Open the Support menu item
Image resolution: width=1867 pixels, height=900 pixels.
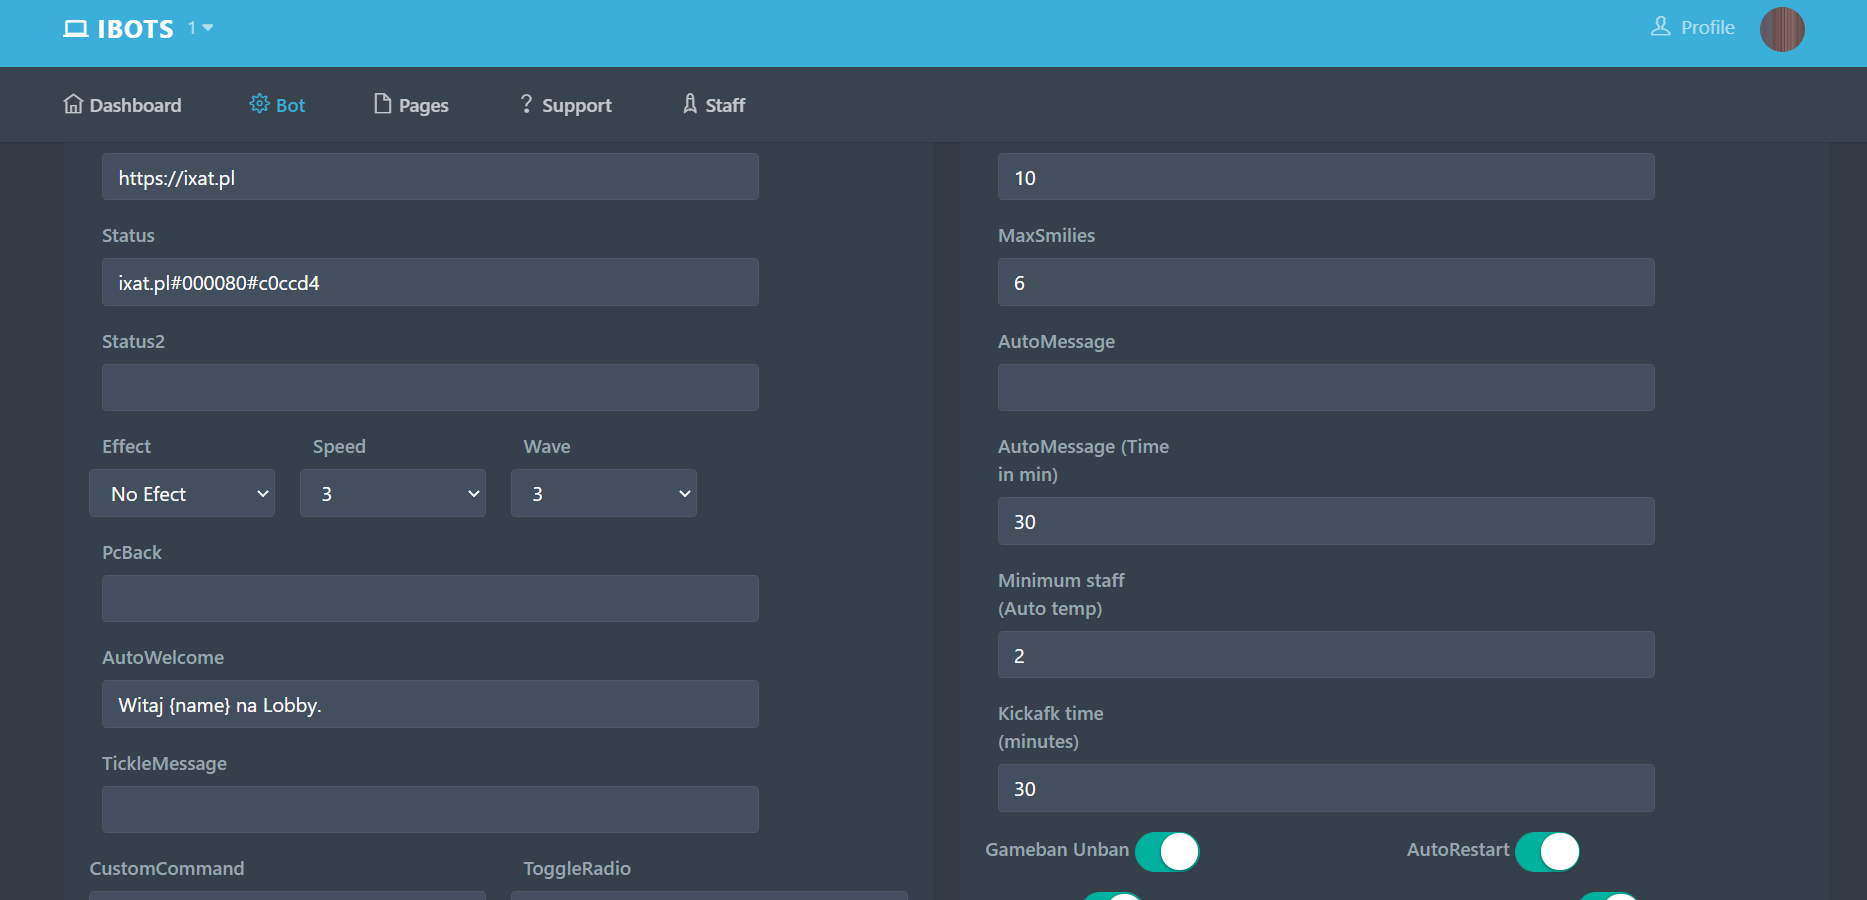tap(576, 105)
